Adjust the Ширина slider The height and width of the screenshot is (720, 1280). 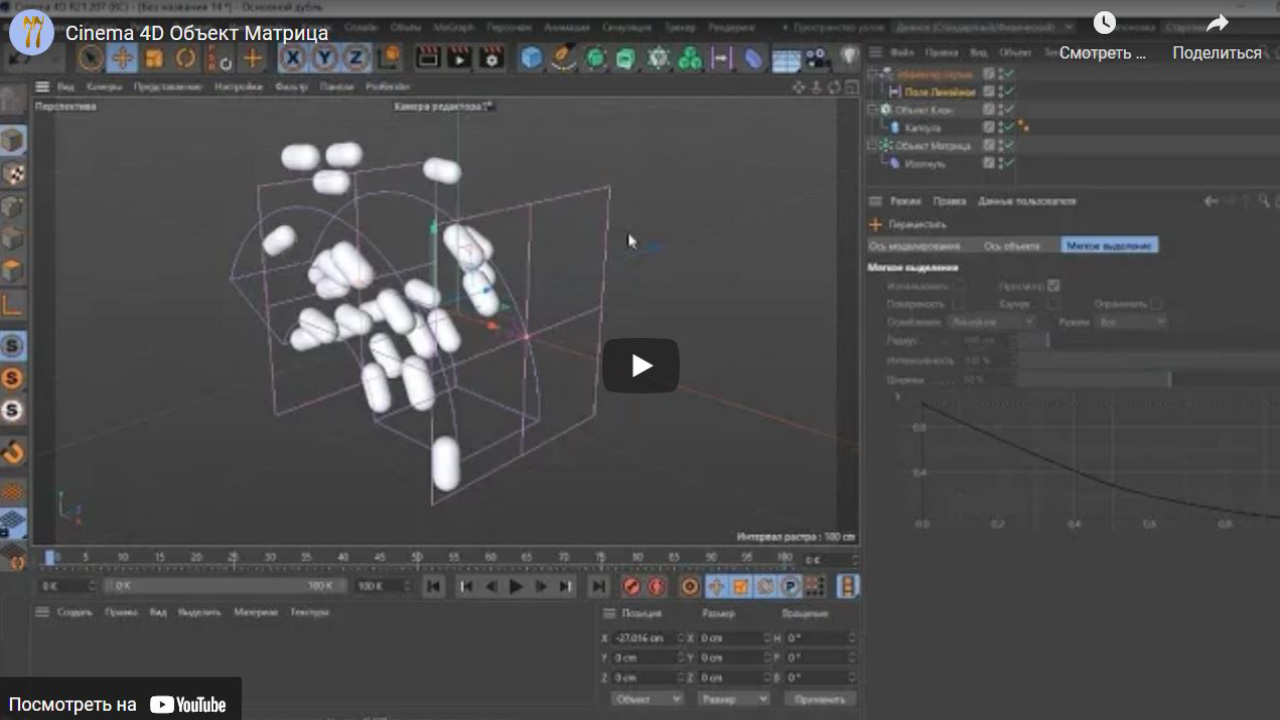click(1147, 380)
